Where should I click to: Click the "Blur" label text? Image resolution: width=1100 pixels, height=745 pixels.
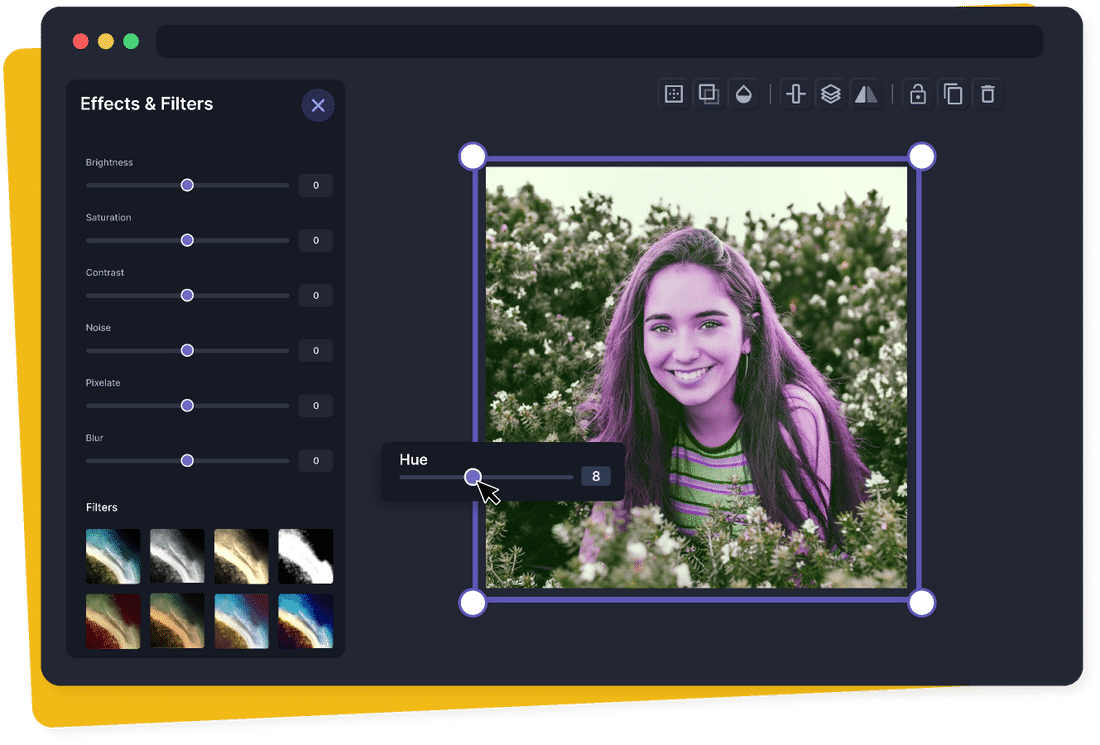tap(95, 438)
